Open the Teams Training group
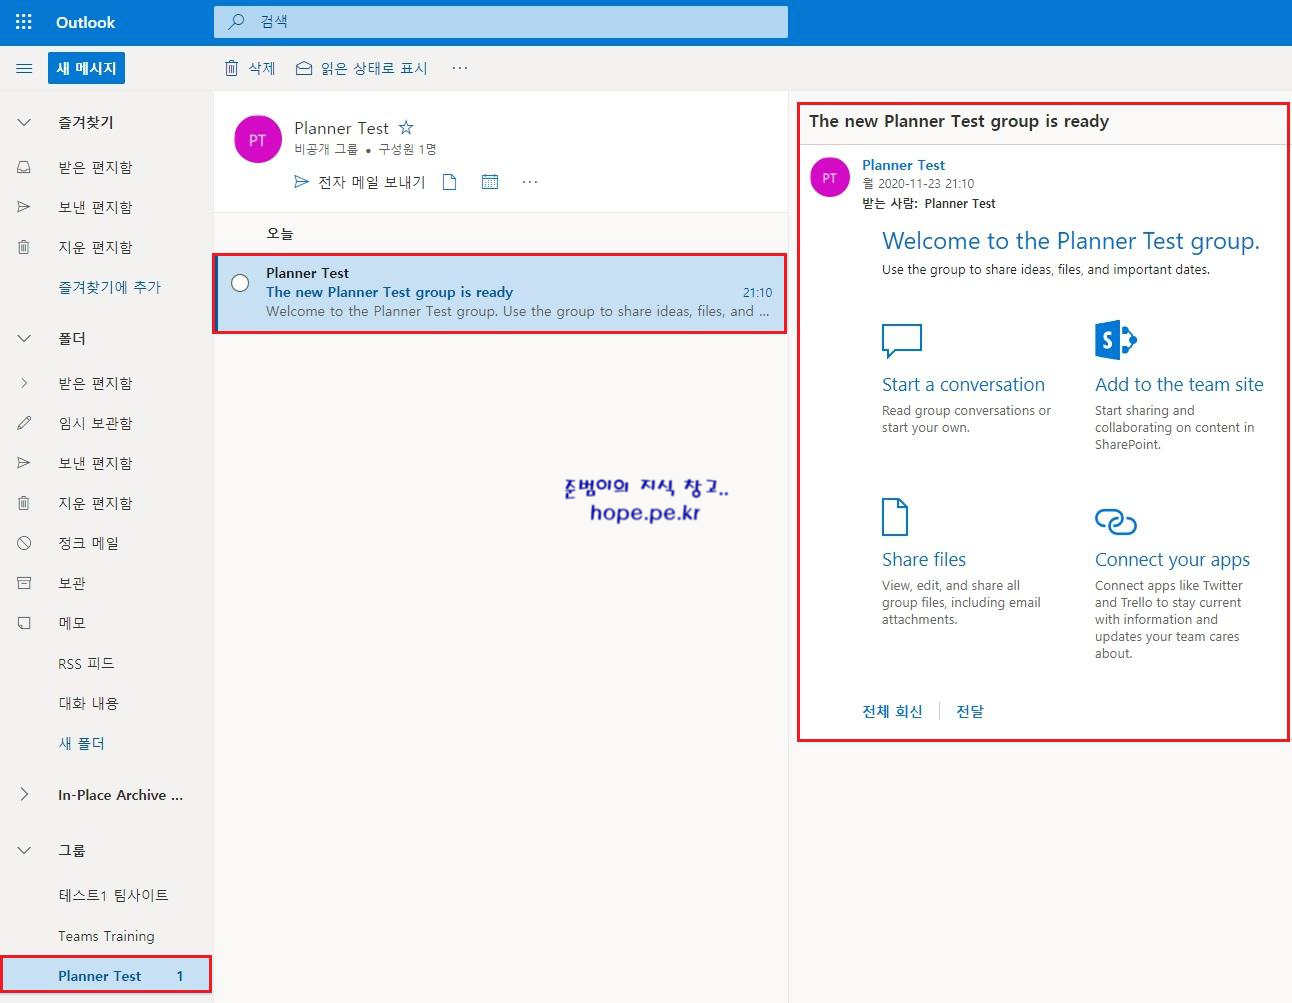1292x1003 pixels. tap(106, 936)
